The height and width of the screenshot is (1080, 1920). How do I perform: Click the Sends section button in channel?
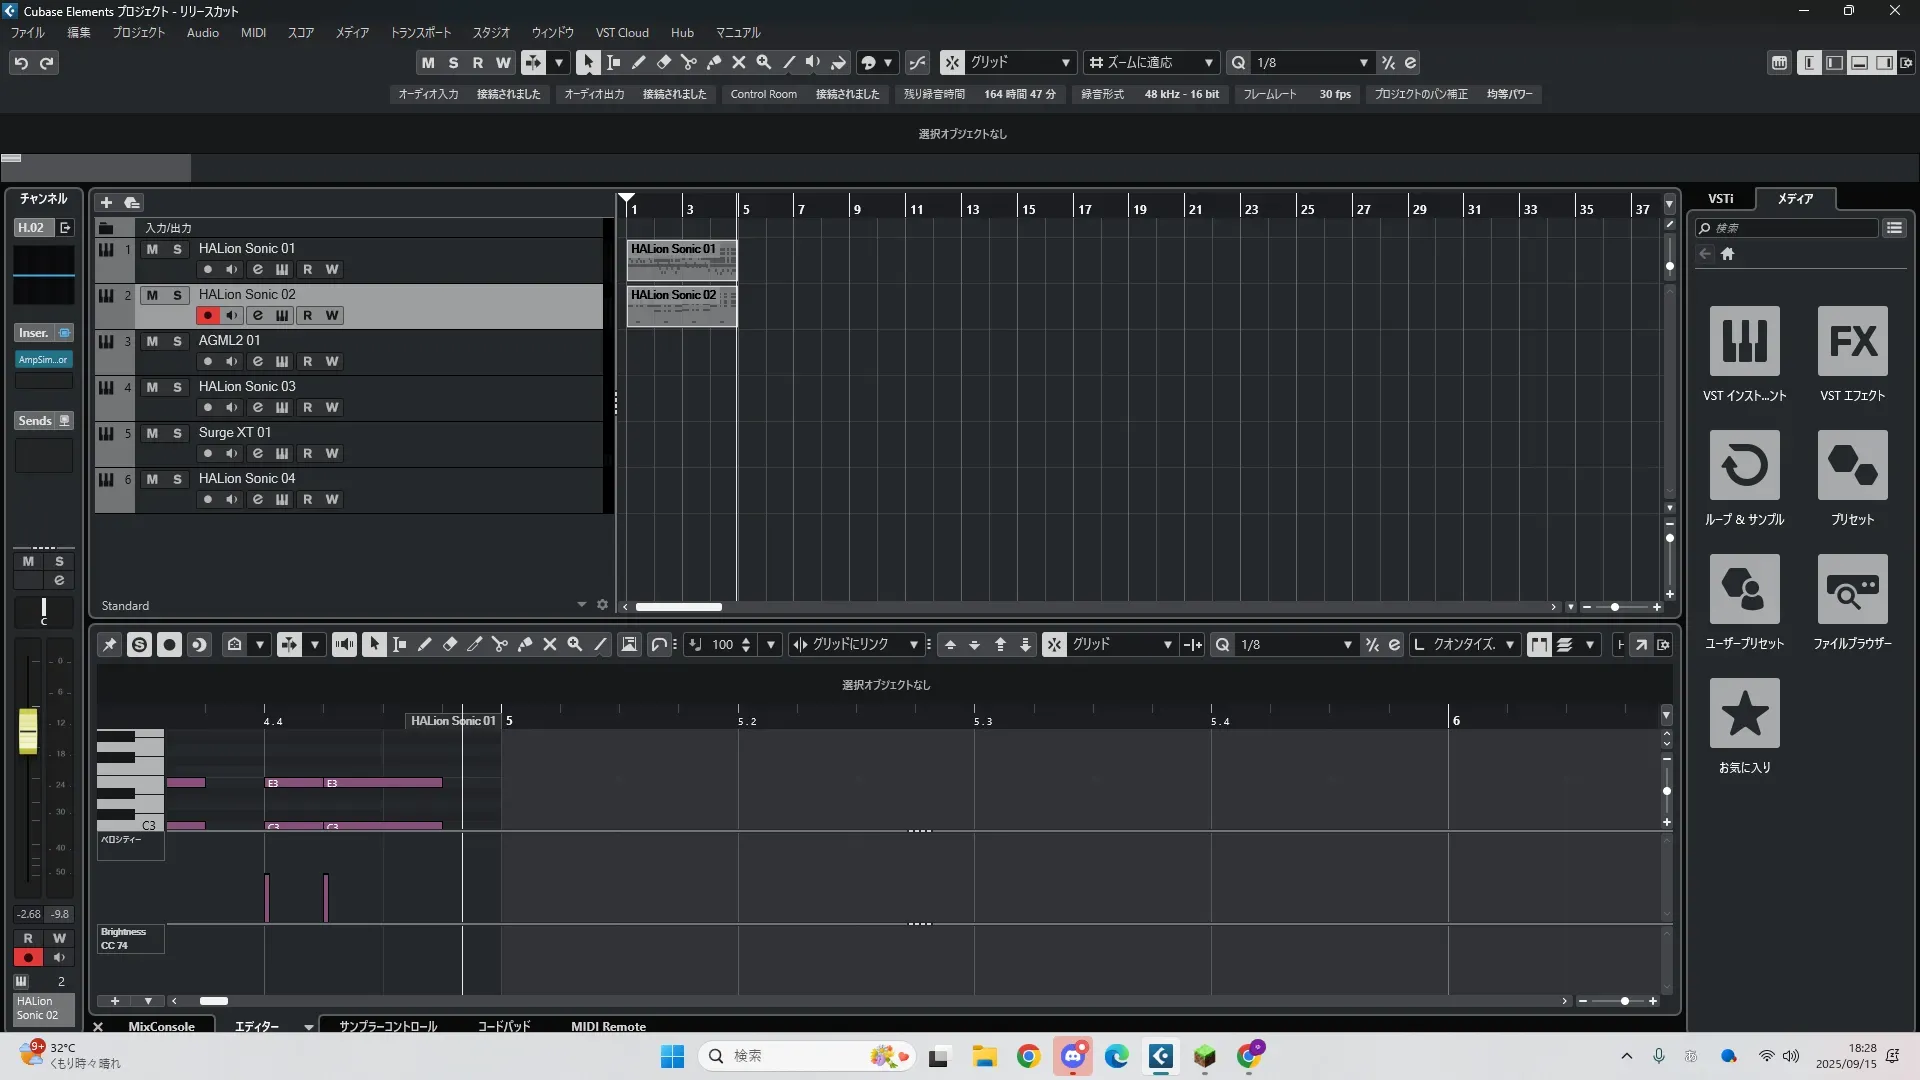[35, 421]
